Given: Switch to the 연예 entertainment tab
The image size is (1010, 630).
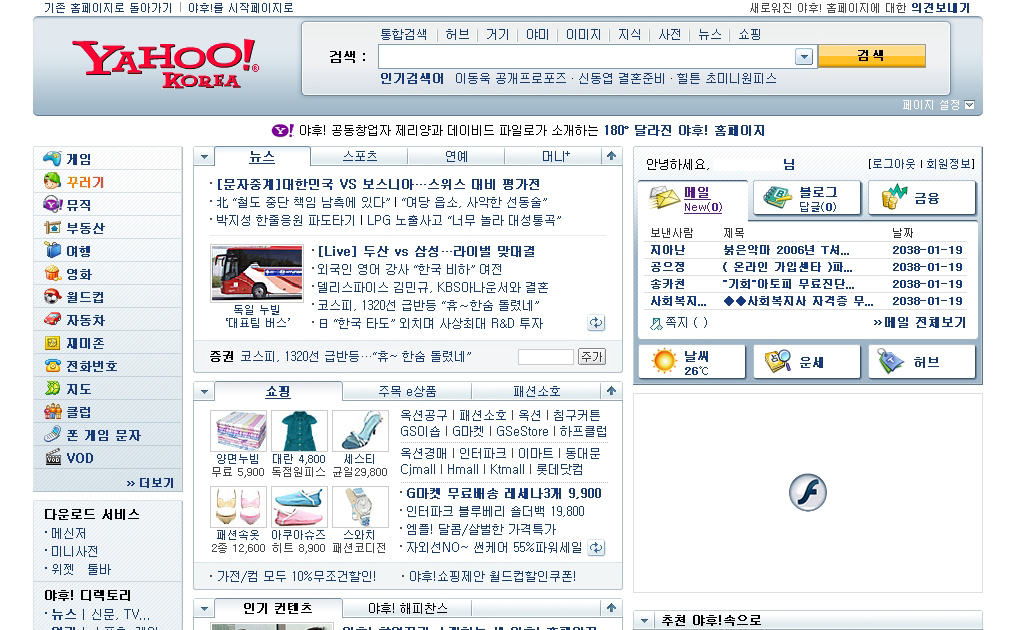Looking at the screenshot, I should (456, 156).
